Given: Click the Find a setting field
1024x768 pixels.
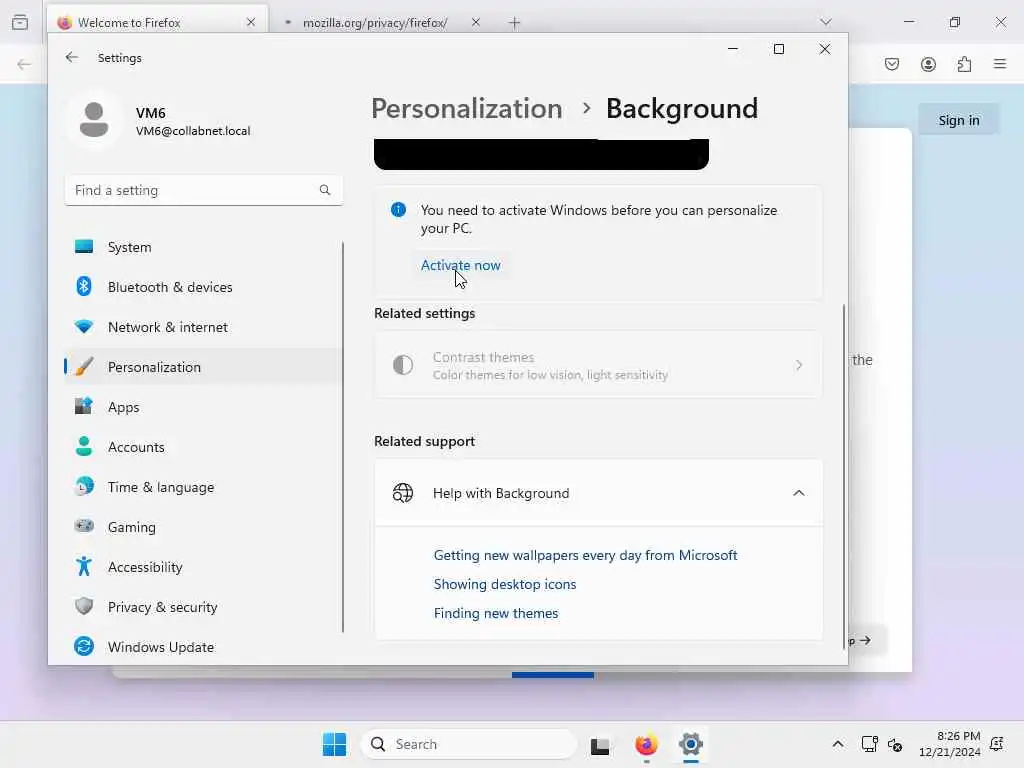Looking at the screenshot, I should (204, 190).
